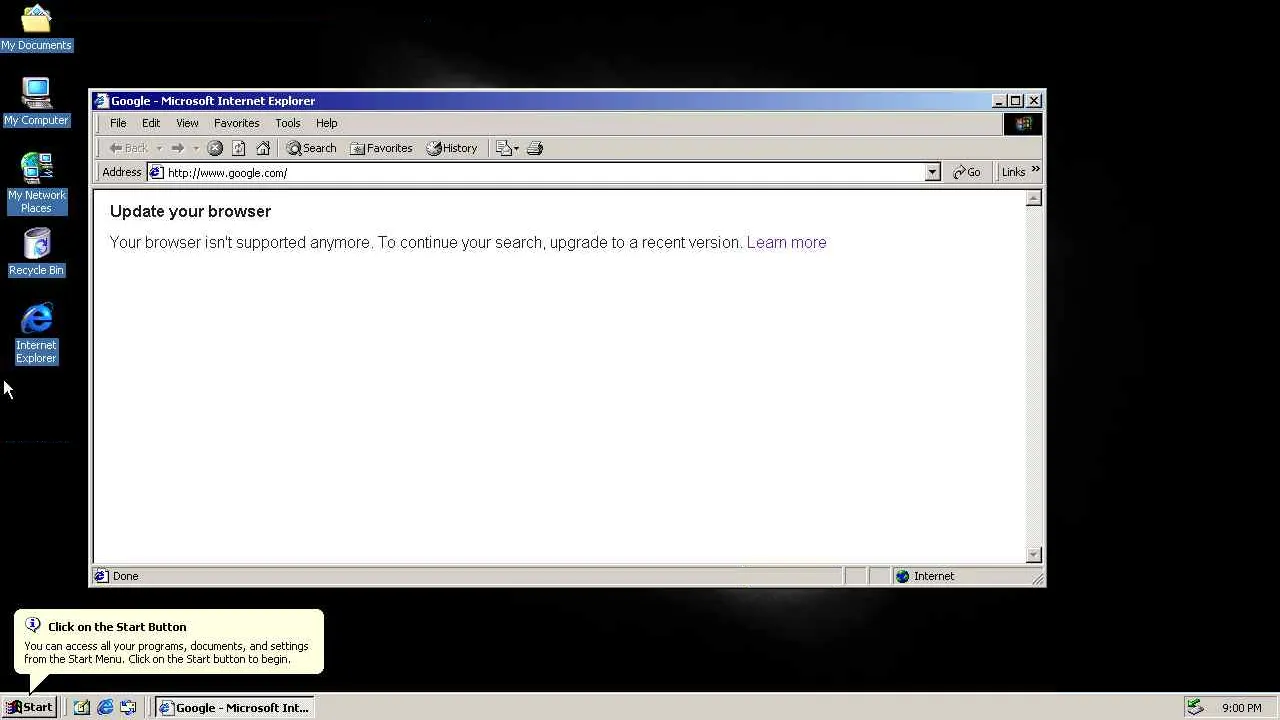Click the Start button
This screenshot has width=1280, height=720.
(29, 707)
